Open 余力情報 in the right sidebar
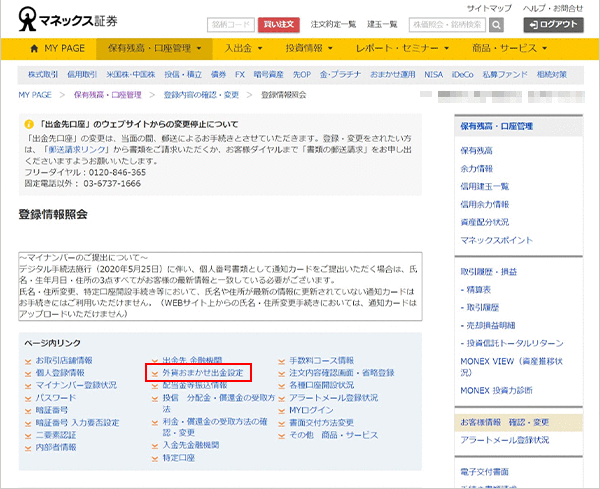The width and height of the screenshot is (600, 489). pyautogui.click(x=476, y=169)
